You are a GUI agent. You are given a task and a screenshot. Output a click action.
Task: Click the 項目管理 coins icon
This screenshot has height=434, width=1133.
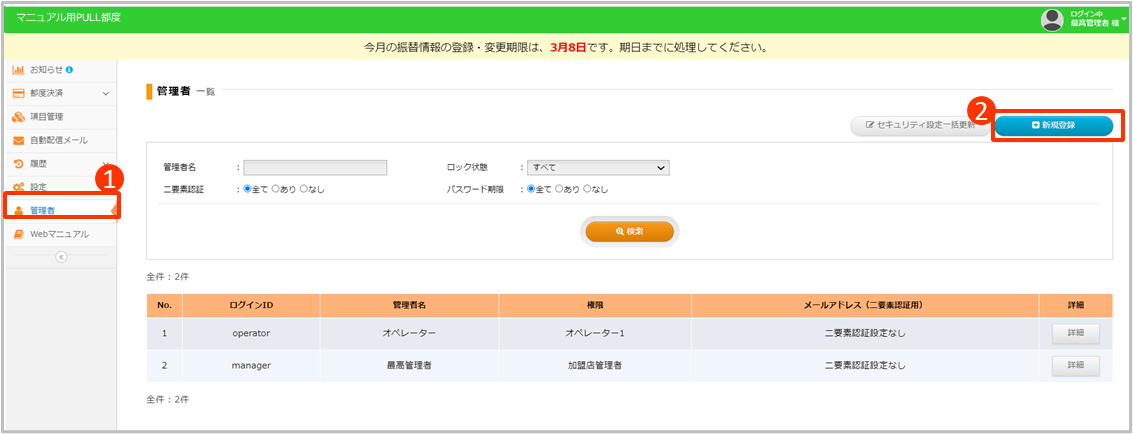point(18,116)
